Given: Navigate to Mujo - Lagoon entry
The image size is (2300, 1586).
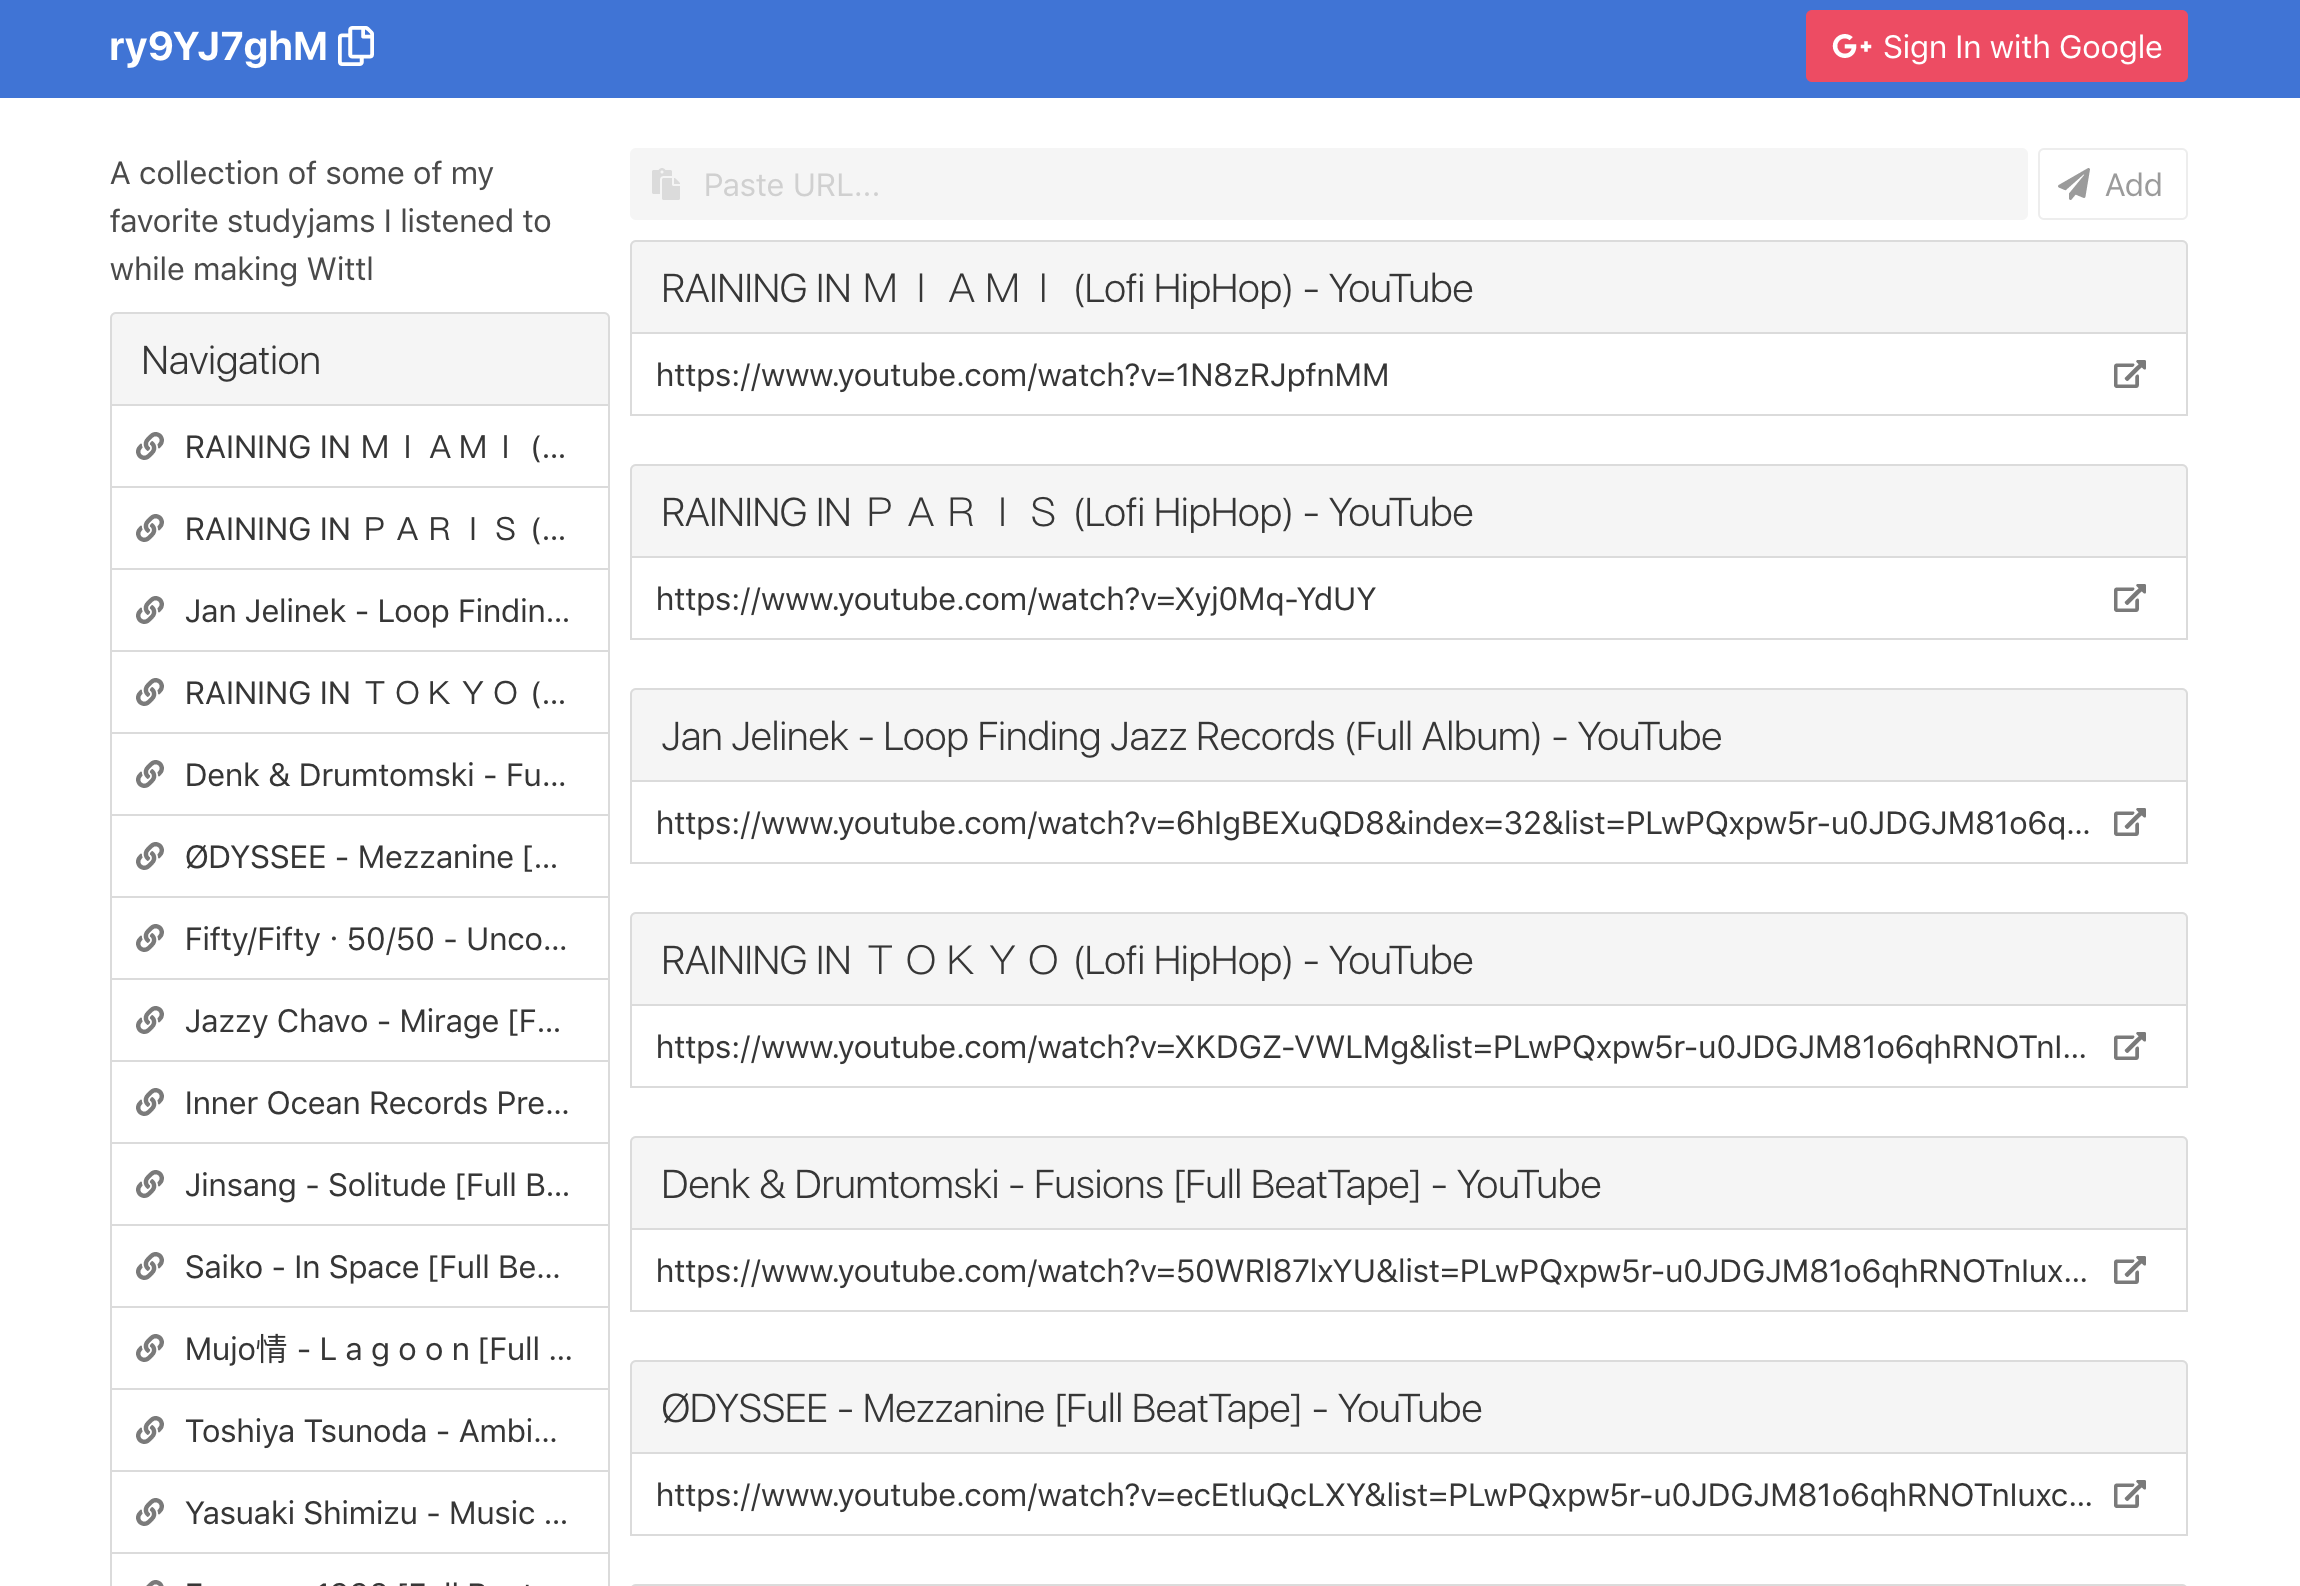Looking at the screenshot, I should point(360,1348).
